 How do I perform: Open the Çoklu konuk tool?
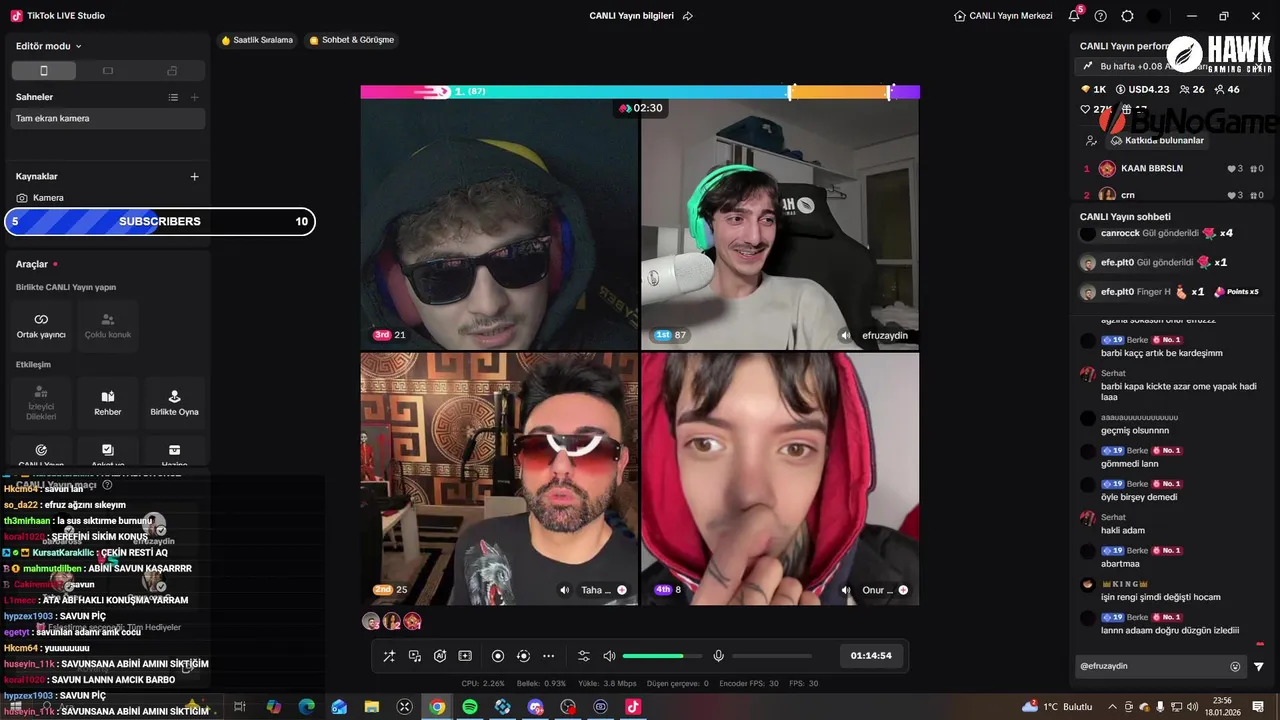point(108,326)
